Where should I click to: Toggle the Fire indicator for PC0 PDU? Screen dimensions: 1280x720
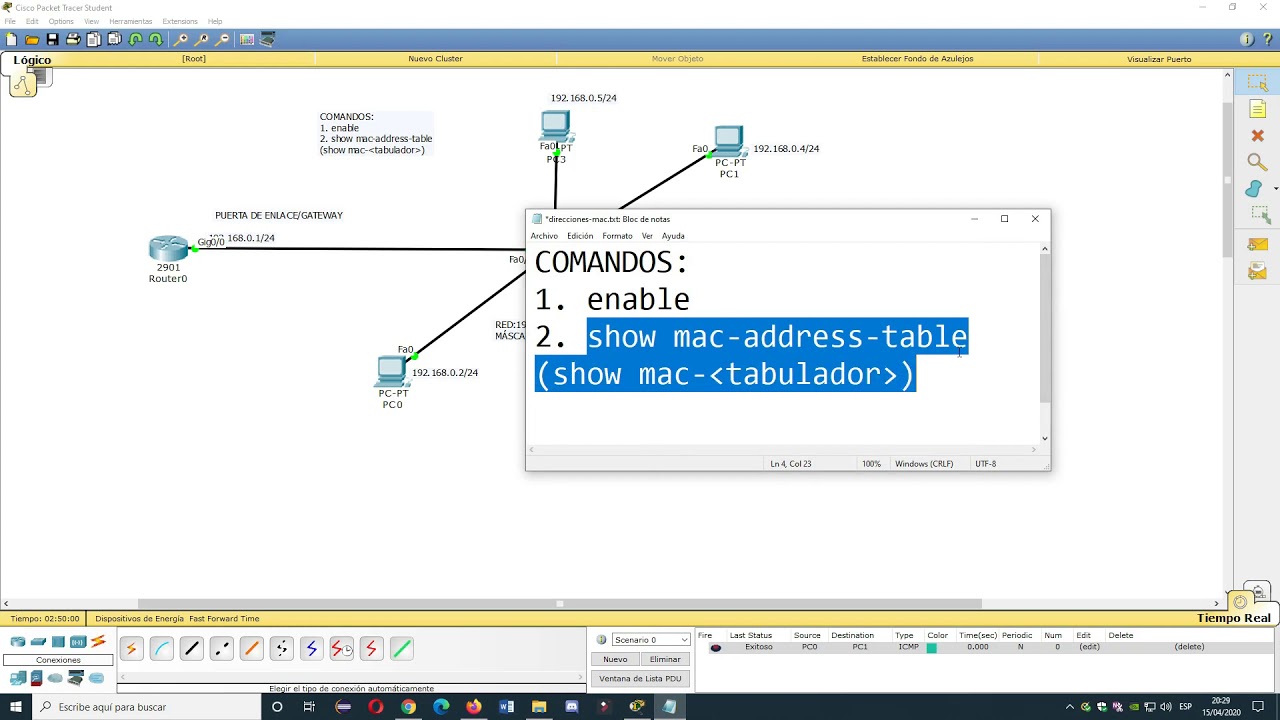(x=715, y=648)
